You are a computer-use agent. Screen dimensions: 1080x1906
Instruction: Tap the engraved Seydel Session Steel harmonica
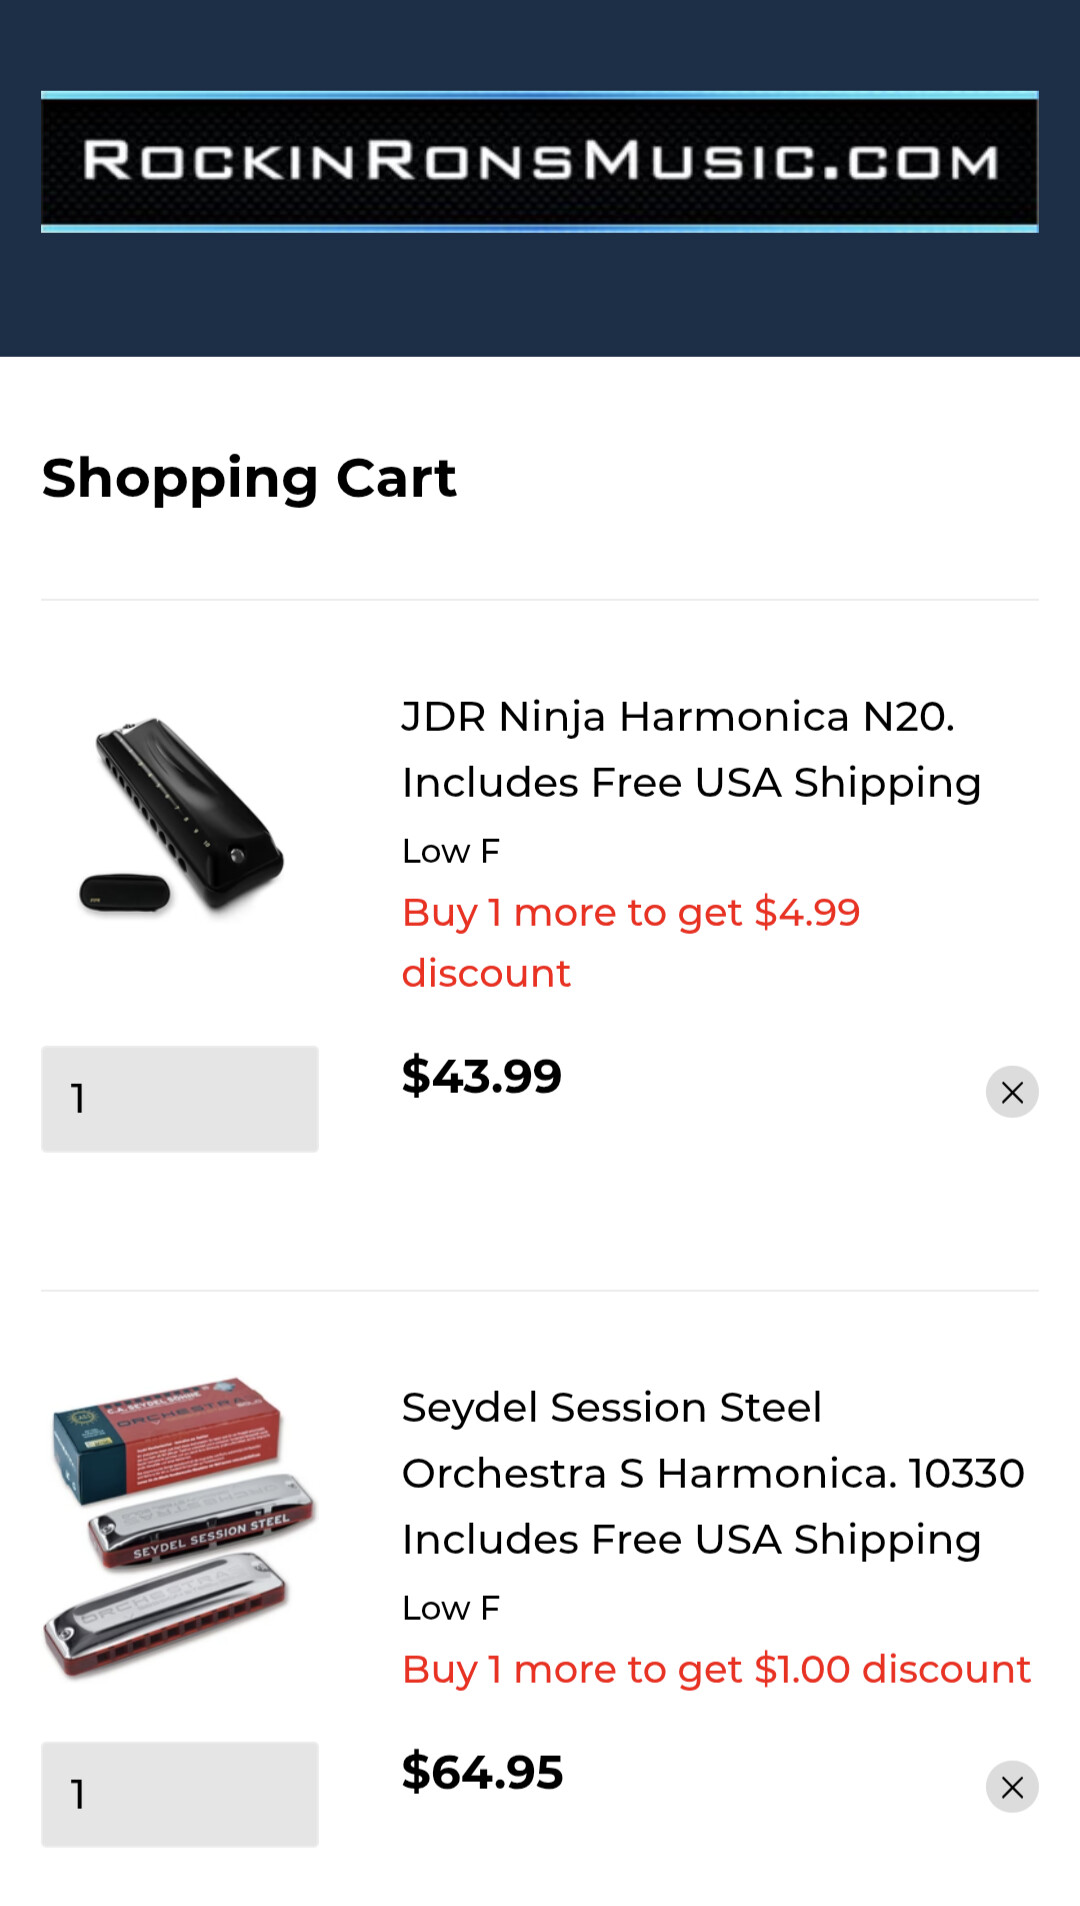202,1520
